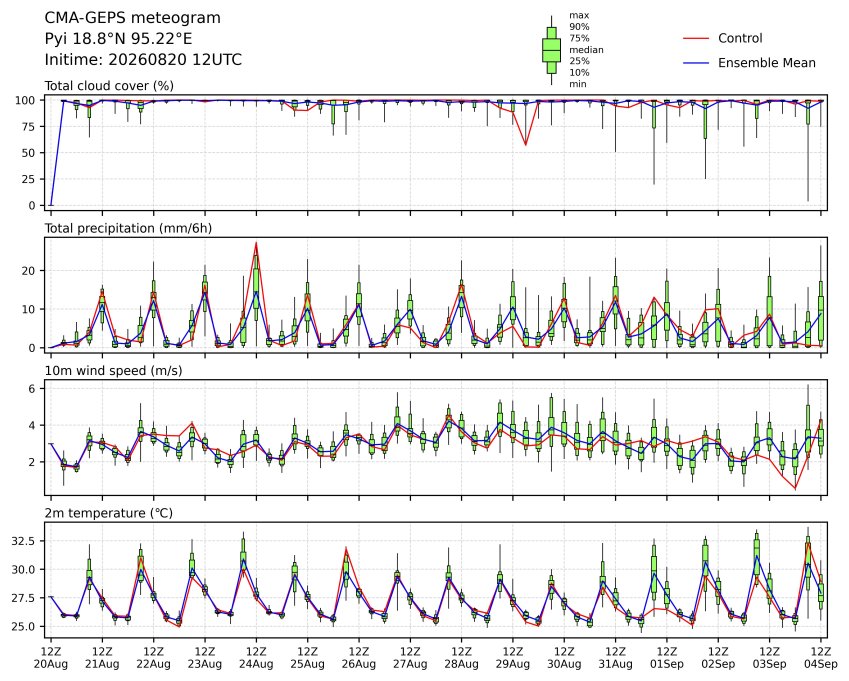Click the 12Z 01Sep axis label

coord(667,658)
